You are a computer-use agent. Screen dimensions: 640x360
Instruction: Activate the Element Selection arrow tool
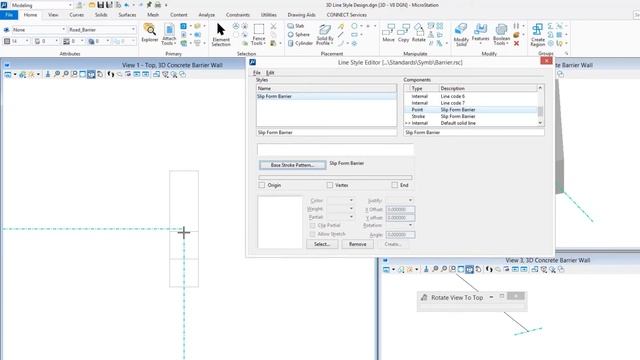(x=221, y=34)
